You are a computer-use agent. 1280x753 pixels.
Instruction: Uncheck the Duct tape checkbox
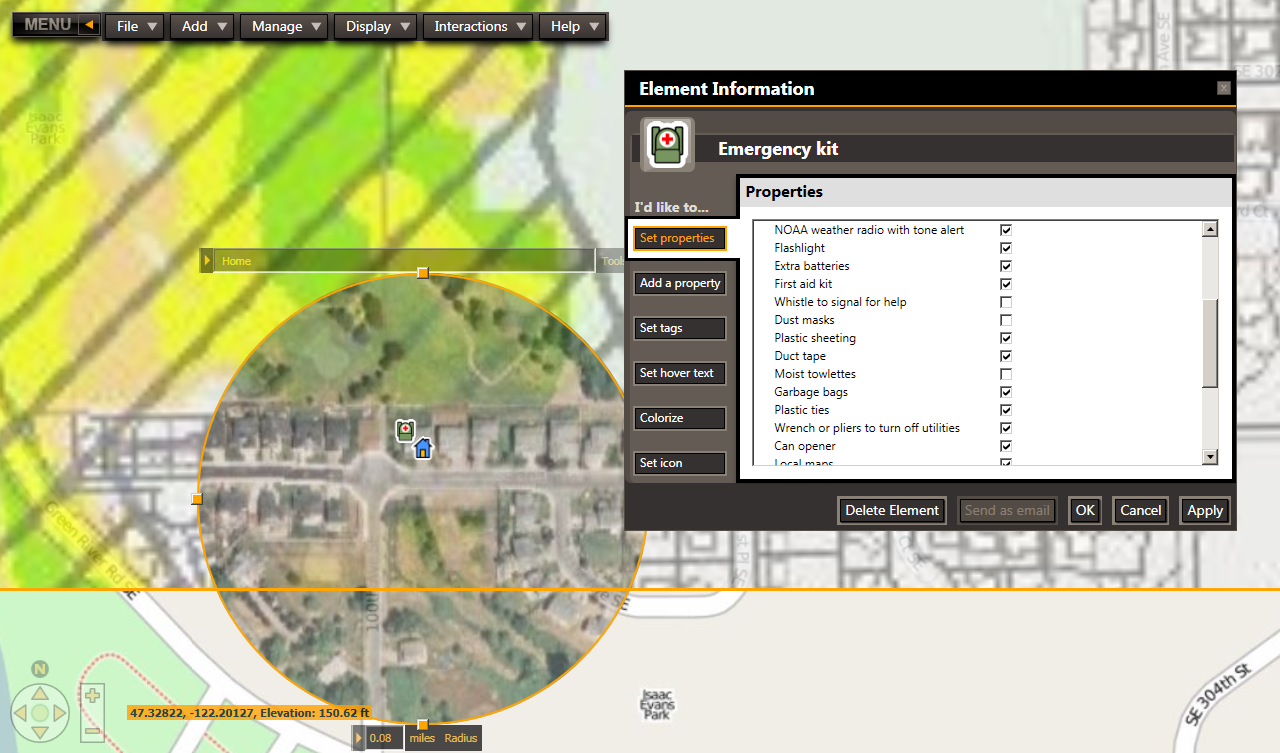point(1006,356)
